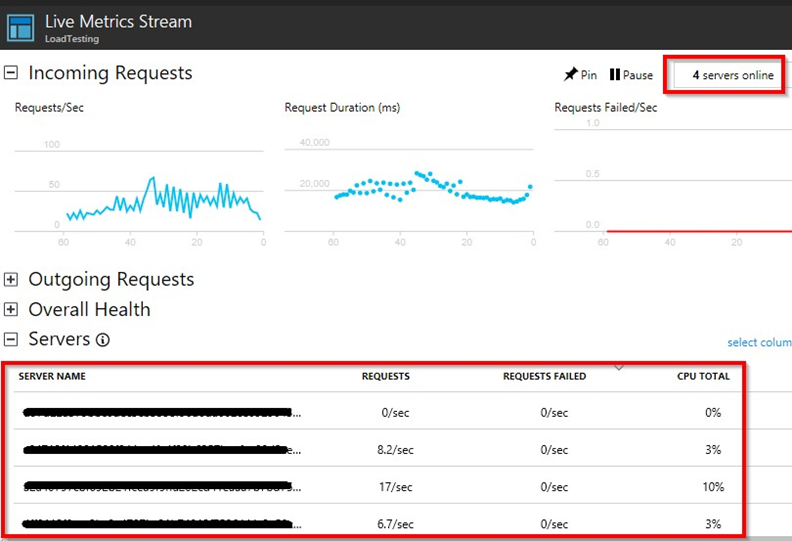Expand the Overall Health section

(12, 310)
